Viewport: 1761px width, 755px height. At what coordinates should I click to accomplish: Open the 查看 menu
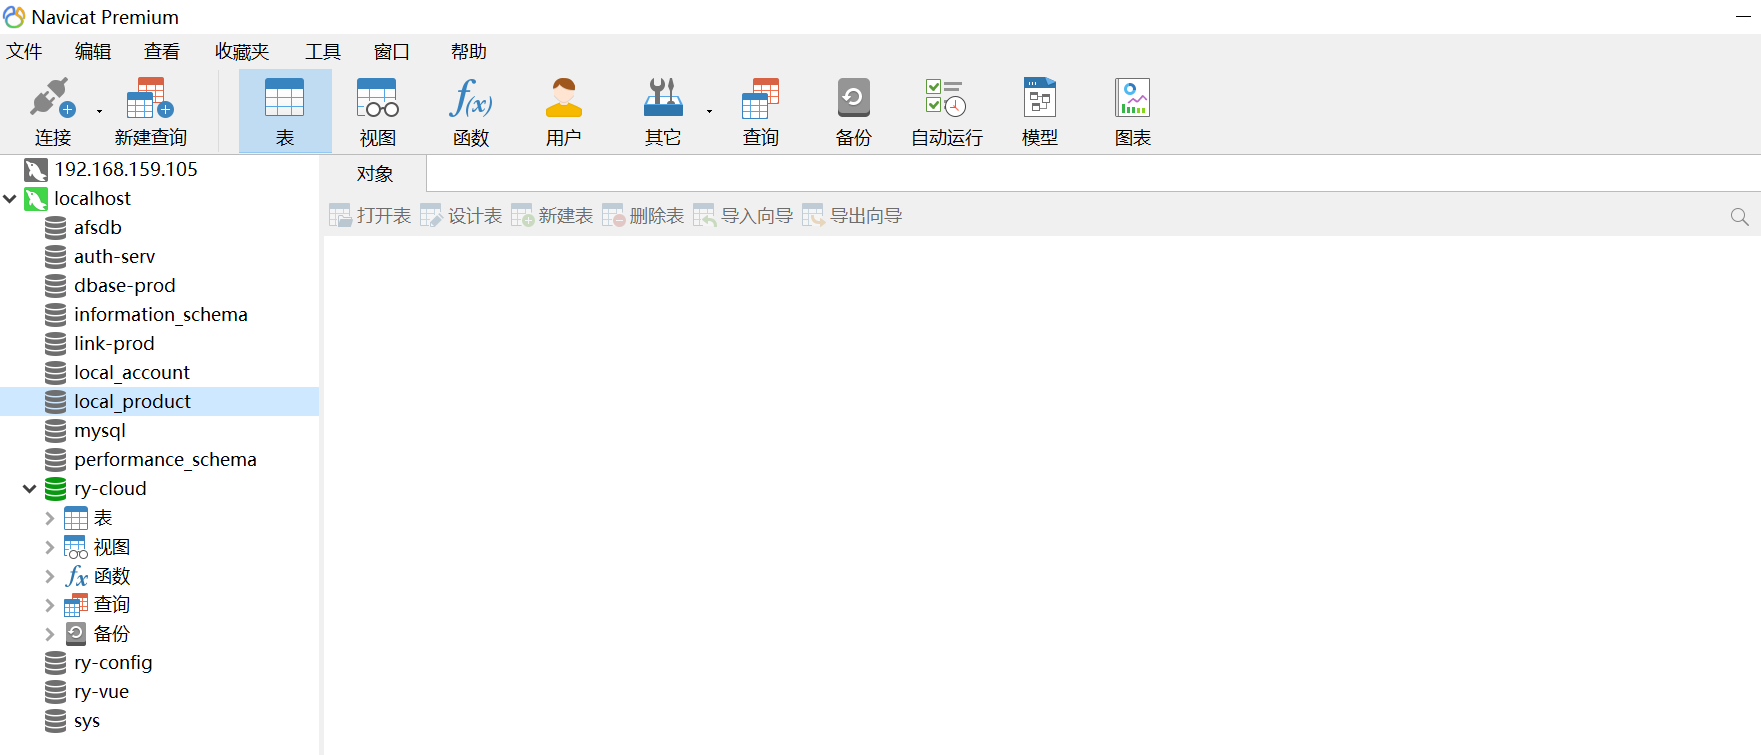pyautogui.click(x=162, y=52)
